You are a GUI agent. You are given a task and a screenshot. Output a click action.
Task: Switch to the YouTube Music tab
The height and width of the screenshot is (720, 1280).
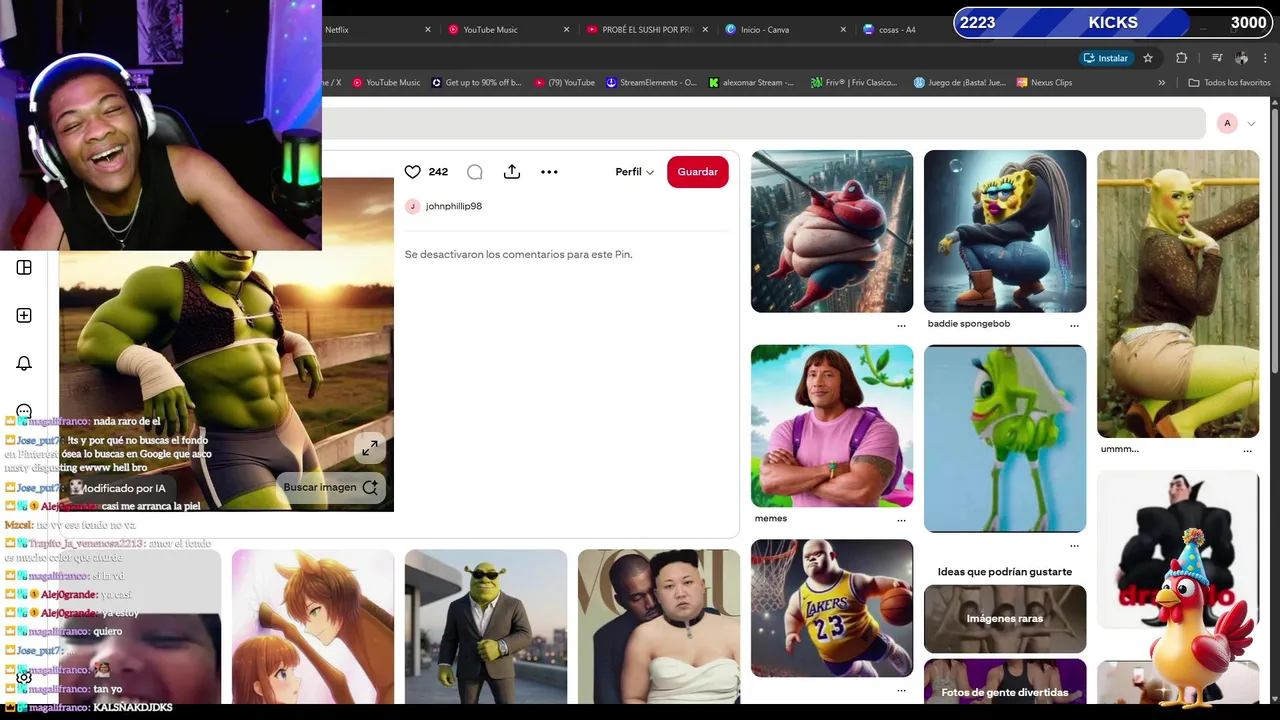[x=508, y=30]
